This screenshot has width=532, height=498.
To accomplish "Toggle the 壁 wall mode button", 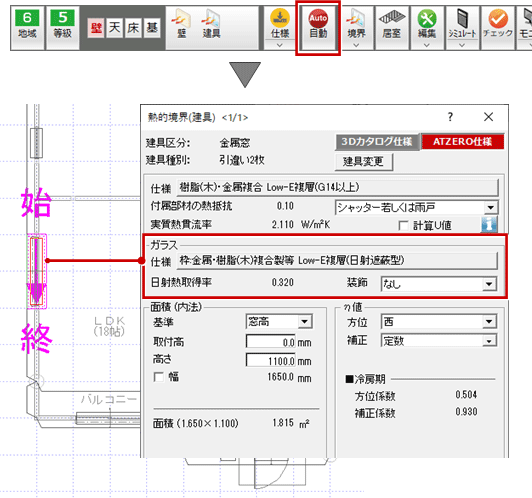I will click(x=96, y=28).
